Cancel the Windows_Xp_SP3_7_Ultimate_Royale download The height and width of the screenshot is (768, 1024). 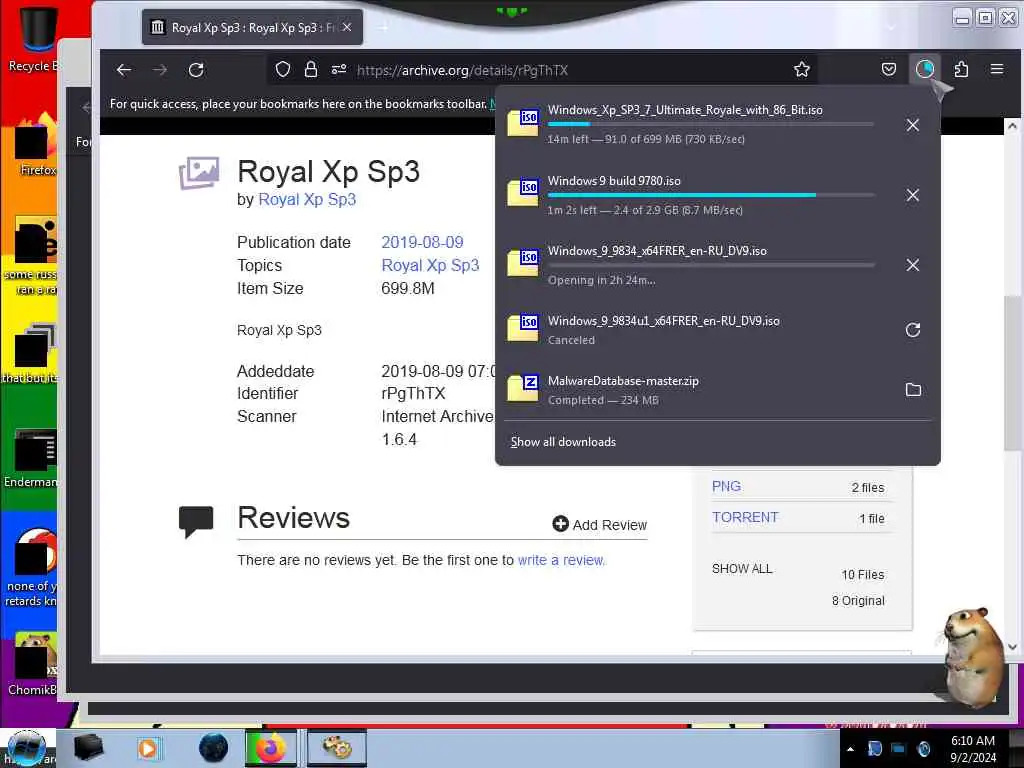(x=913, y=125)
